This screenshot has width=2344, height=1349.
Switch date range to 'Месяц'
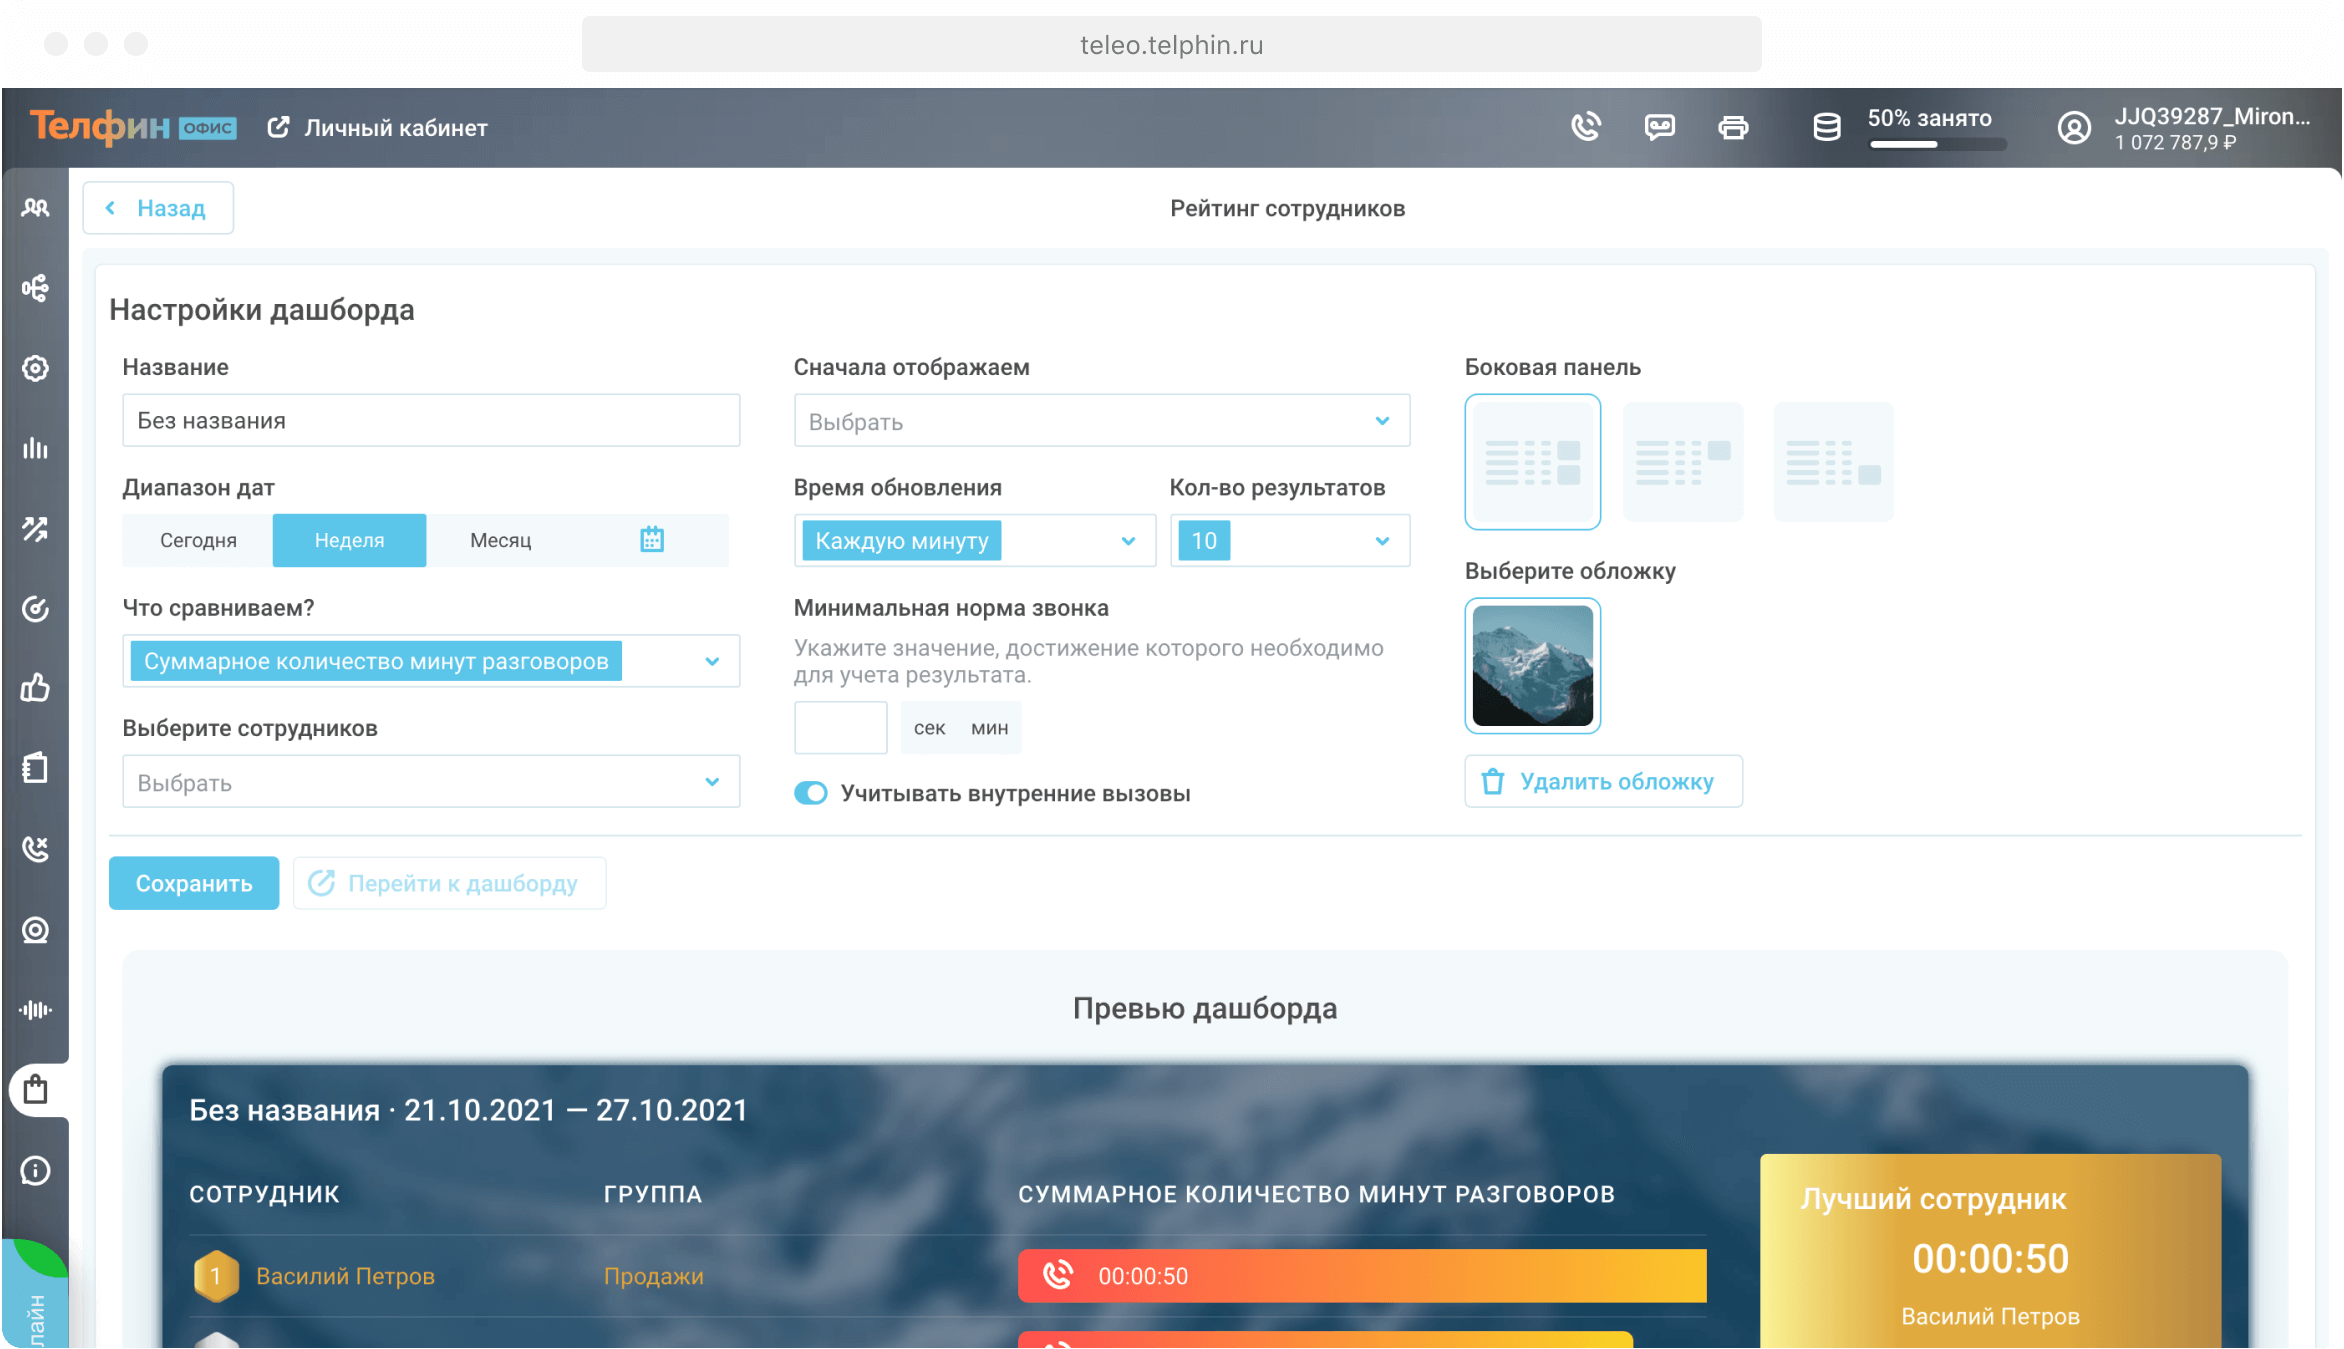[x=500, y=540]
